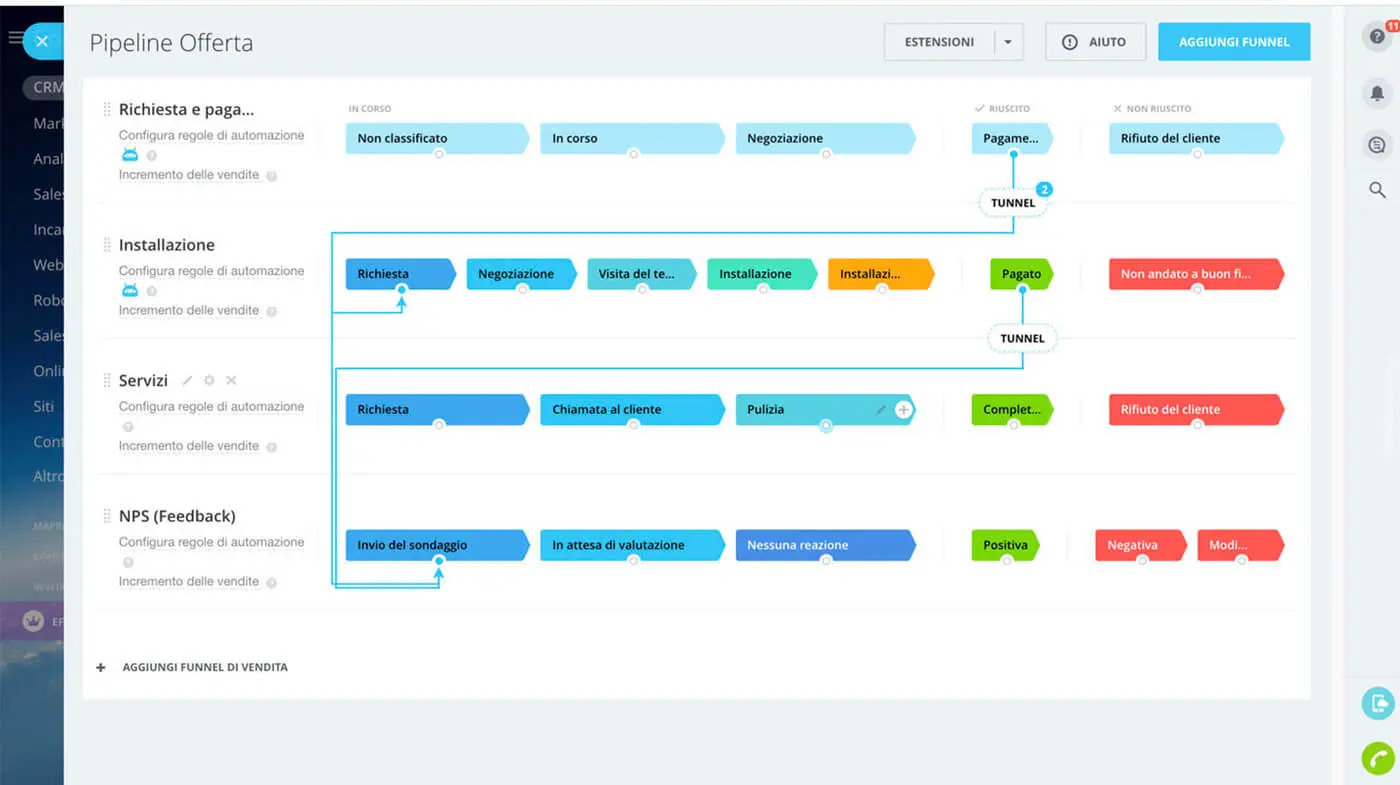Click the Richiesta e paga... funnel title
The height and width of the screenshot is (785, 1400).
[186, 109]
